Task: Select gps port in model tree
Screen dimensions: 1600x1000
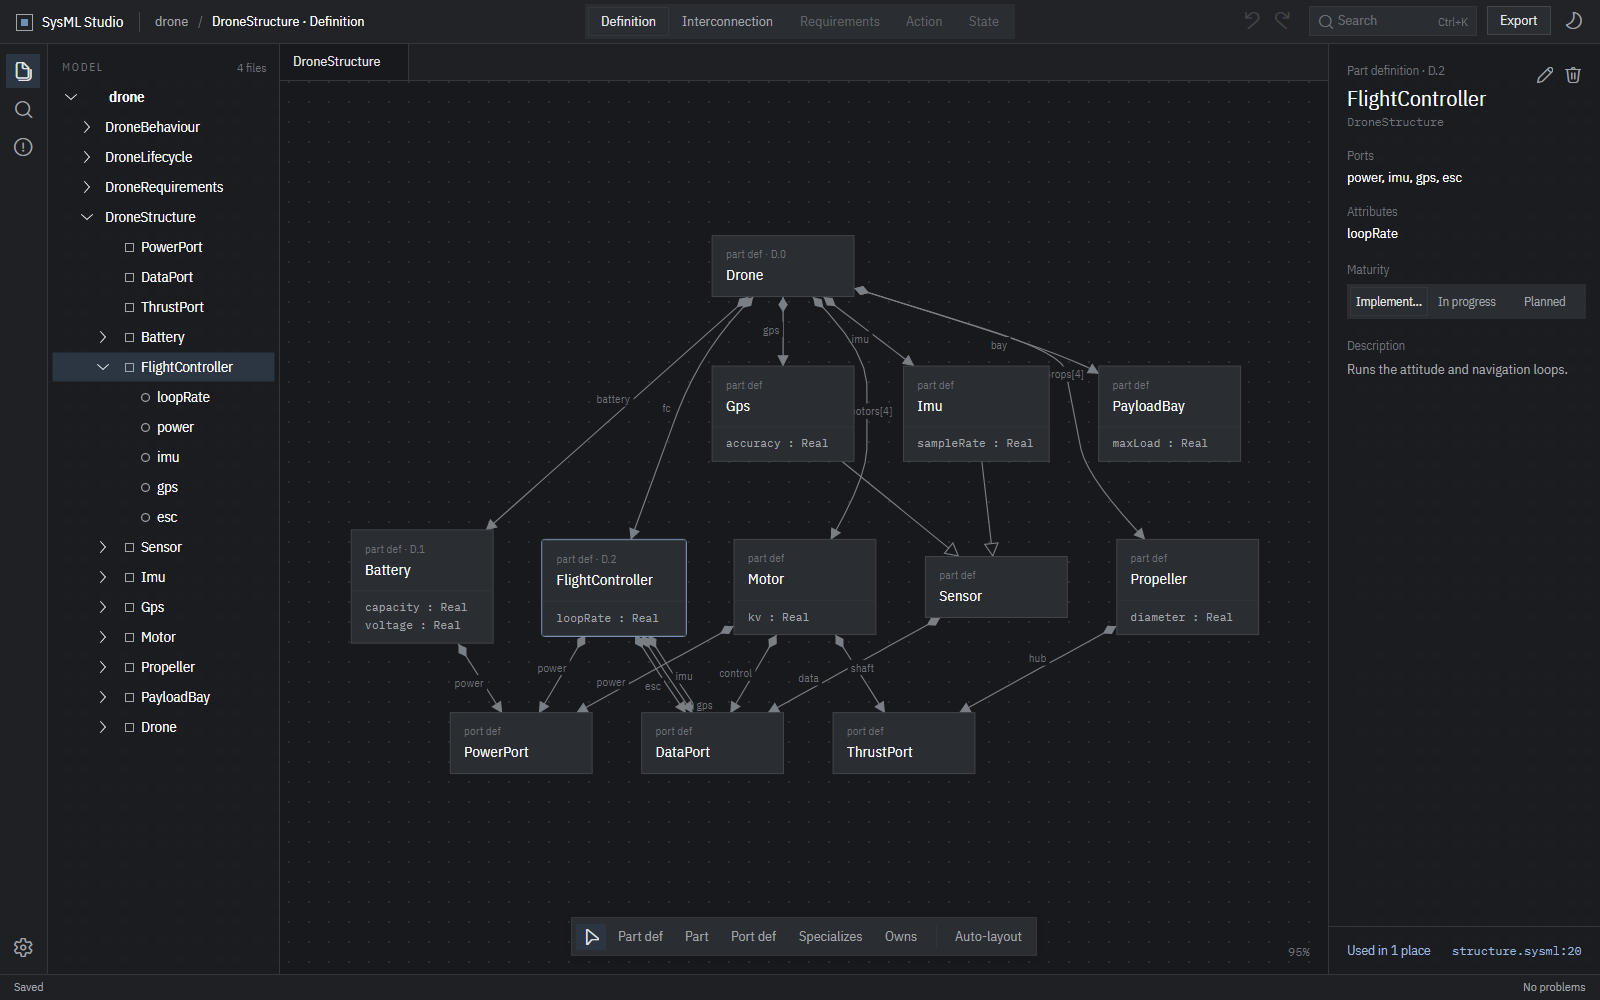Action: (167, 487)
